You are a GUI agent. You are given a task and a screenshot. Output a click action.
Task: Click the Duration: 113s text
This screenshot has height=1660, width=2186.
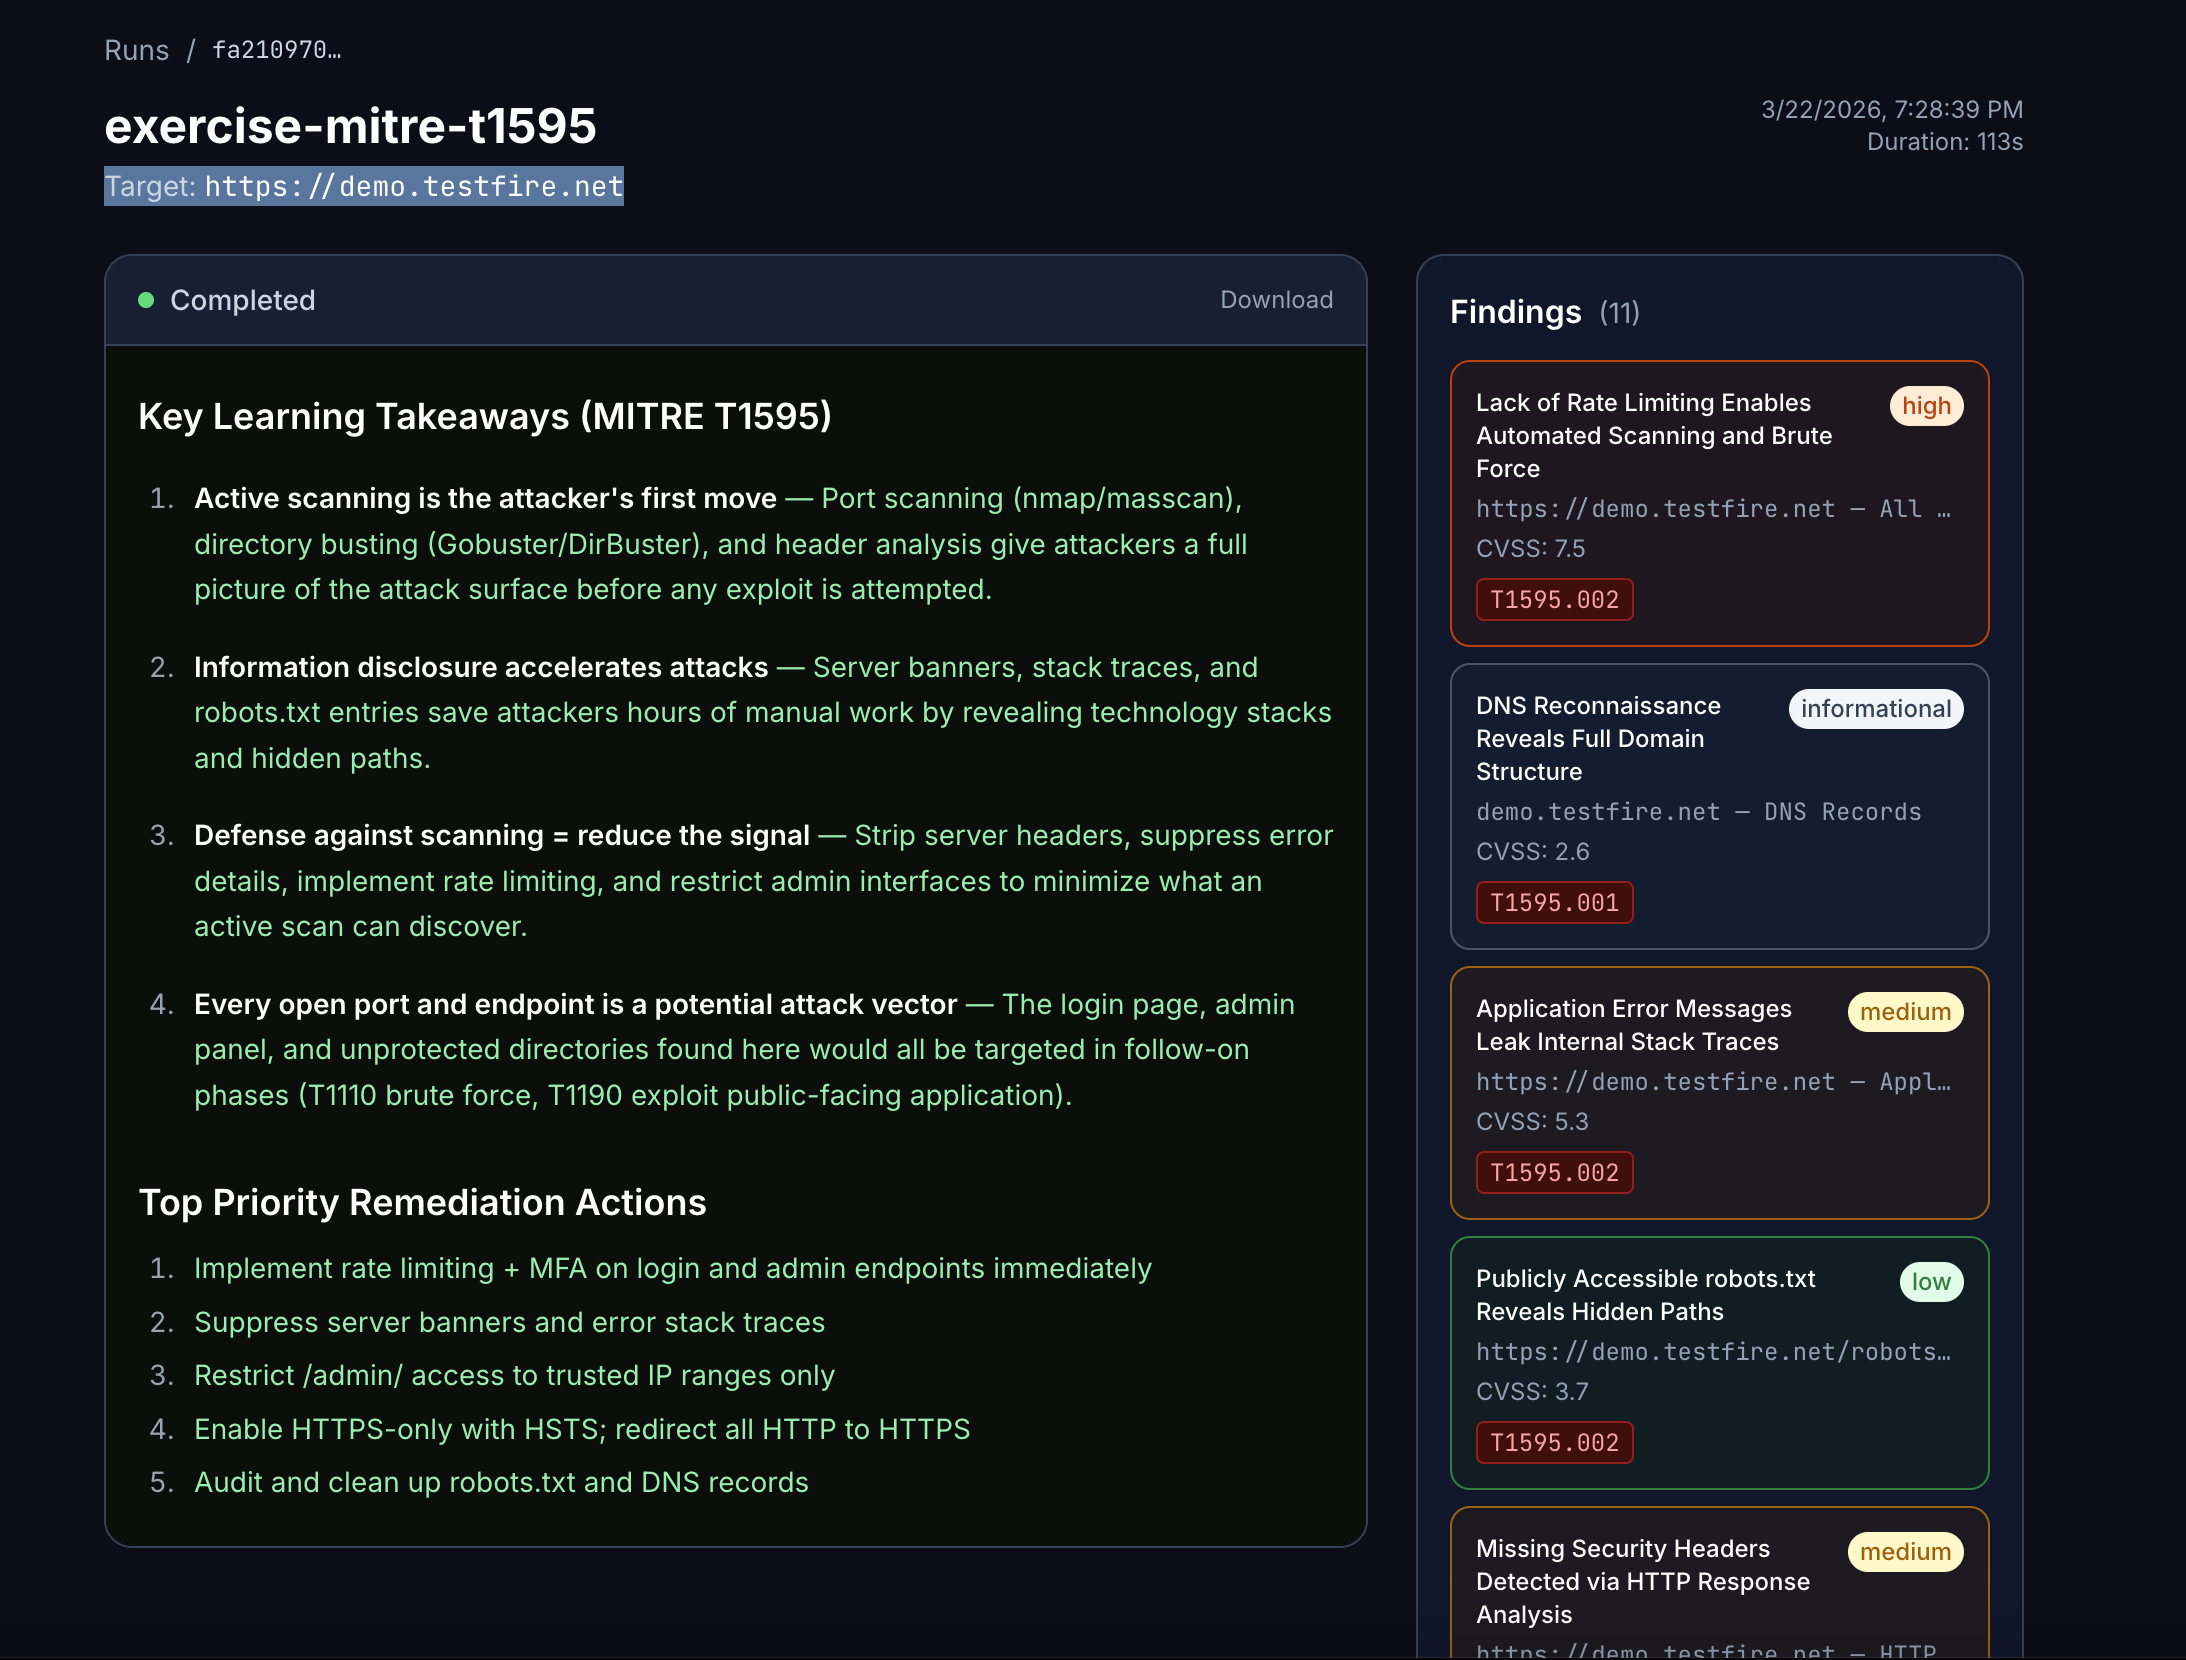click(x=1945, y=142)
